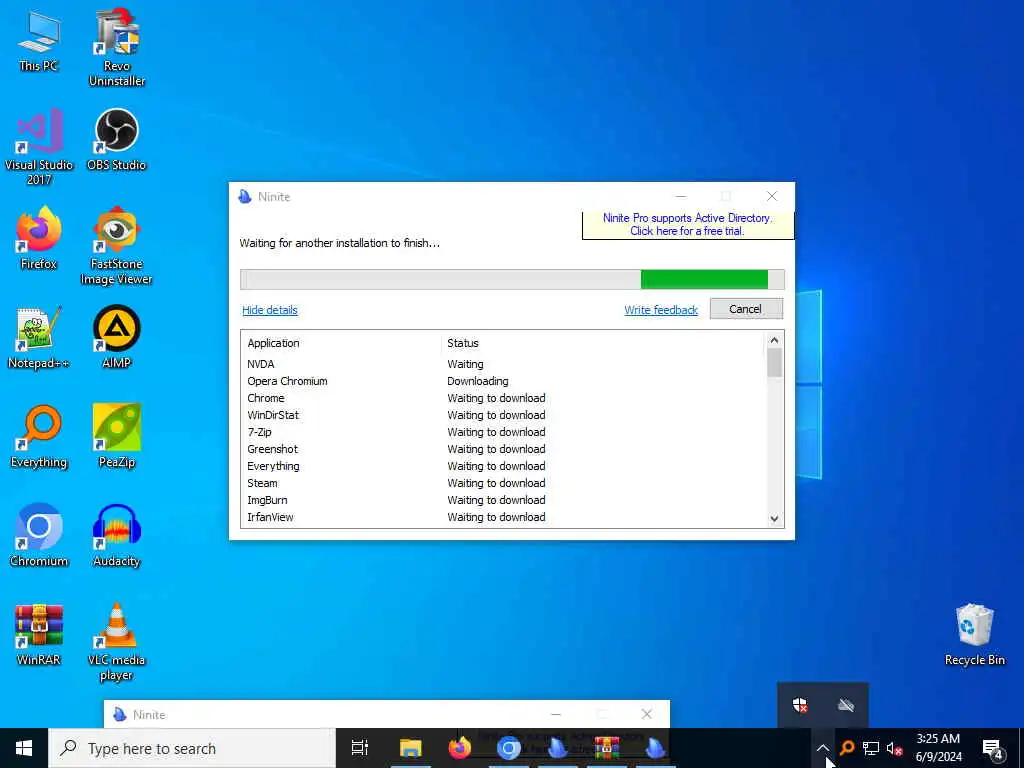The image size is (1024, 768).
Task: Select the Greenshot row
Action: point(503,449)
